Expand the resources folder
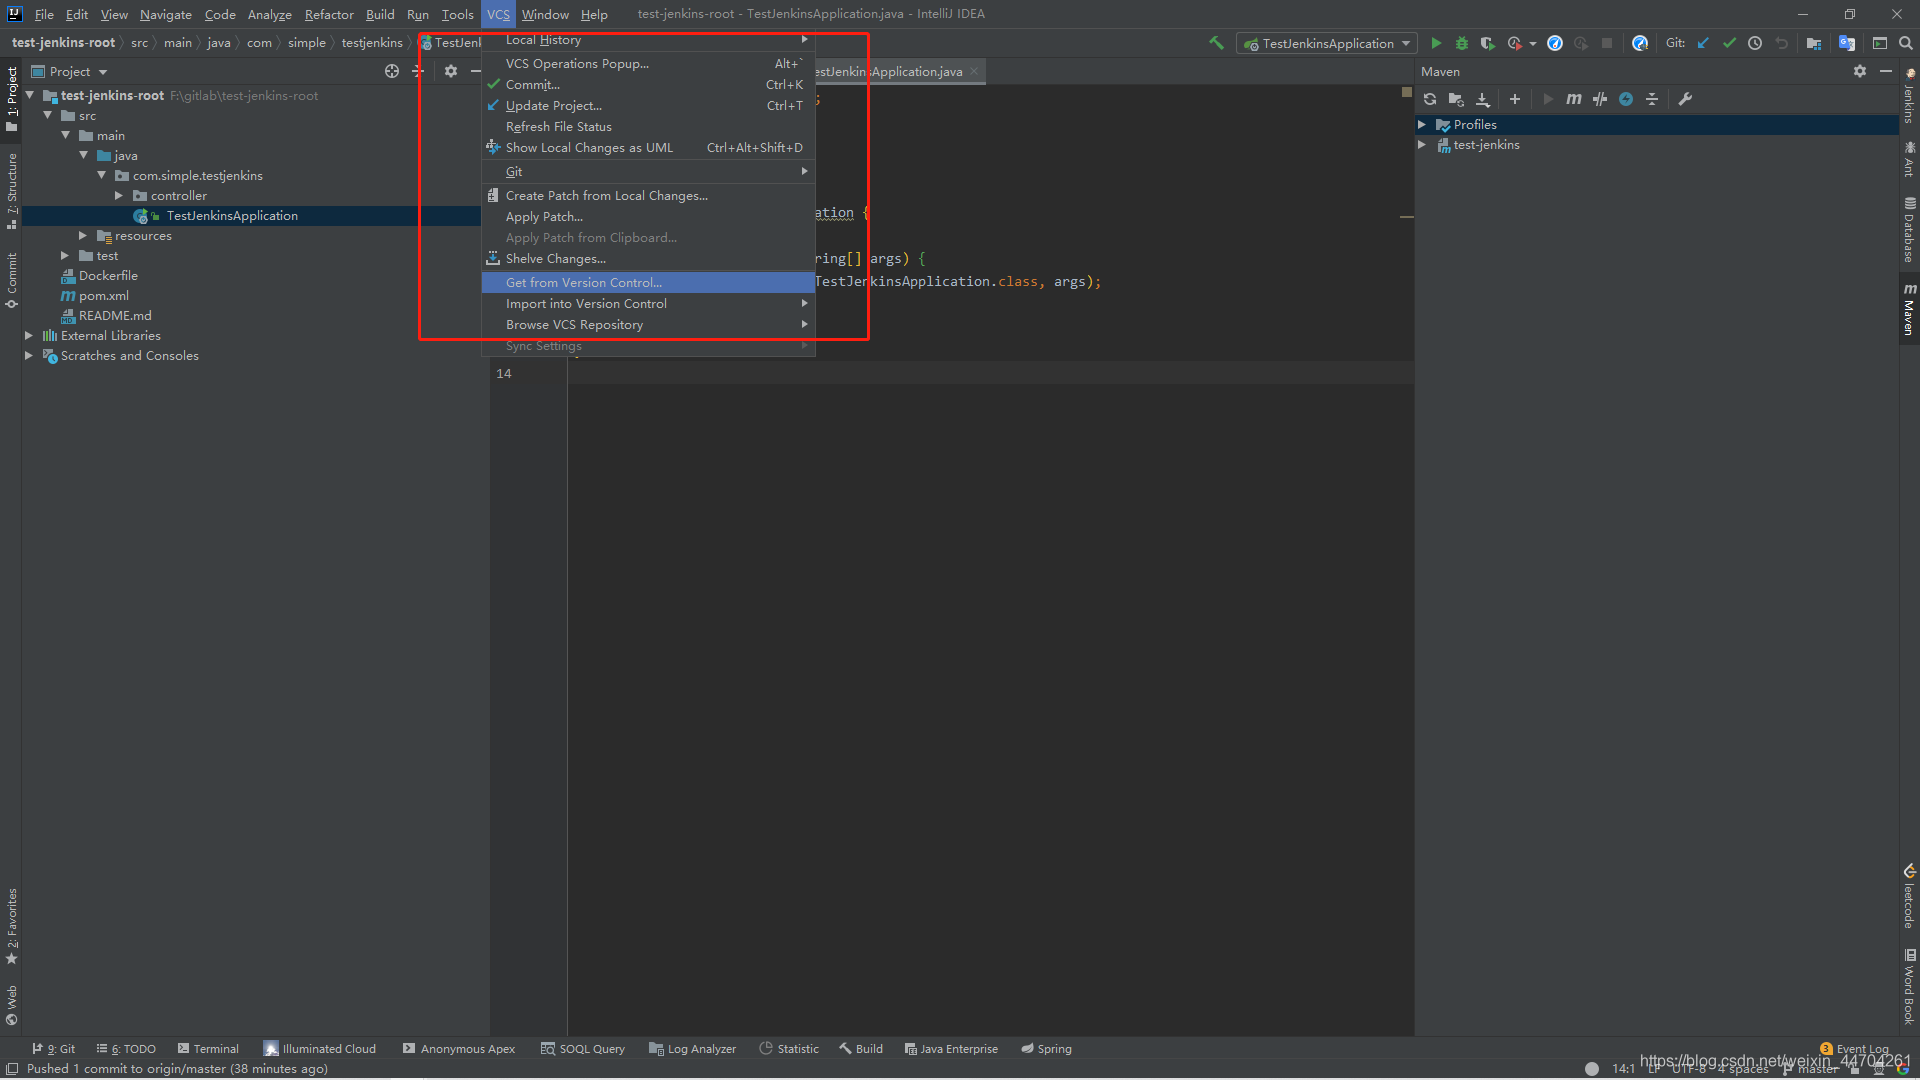This screenshot has height=1080, width=1920. [x=83, y=235]
